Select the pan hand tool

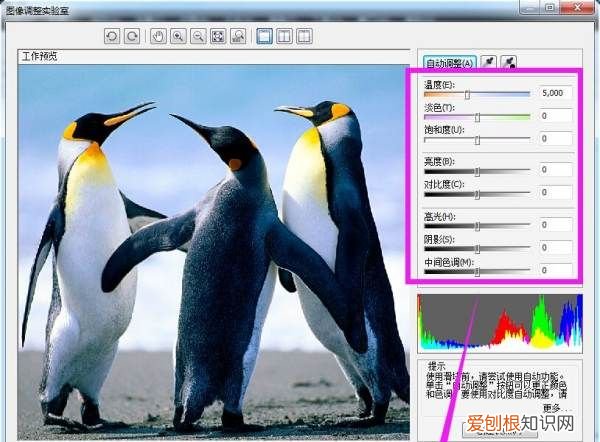click(x=159, y=37)
